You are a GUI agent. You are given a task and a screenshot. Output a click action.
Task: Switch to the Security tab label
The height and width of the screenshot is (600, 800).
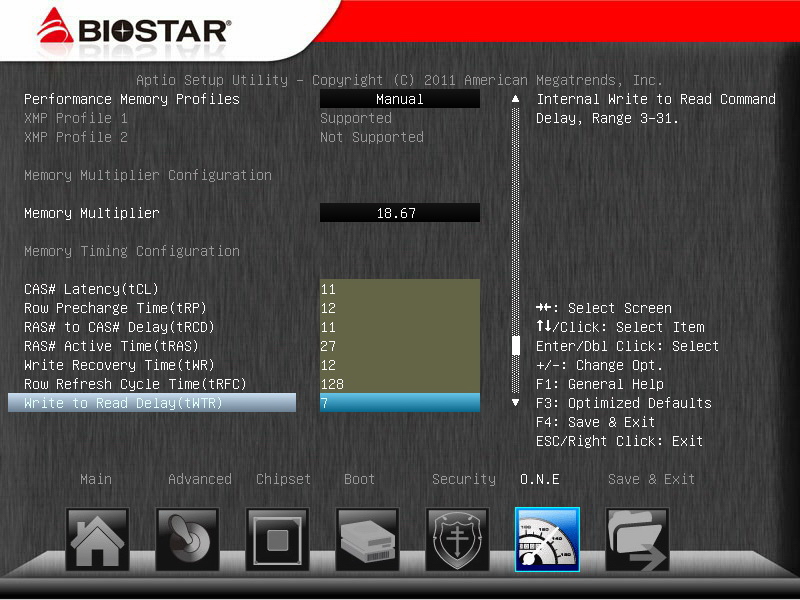pos(464,479)
